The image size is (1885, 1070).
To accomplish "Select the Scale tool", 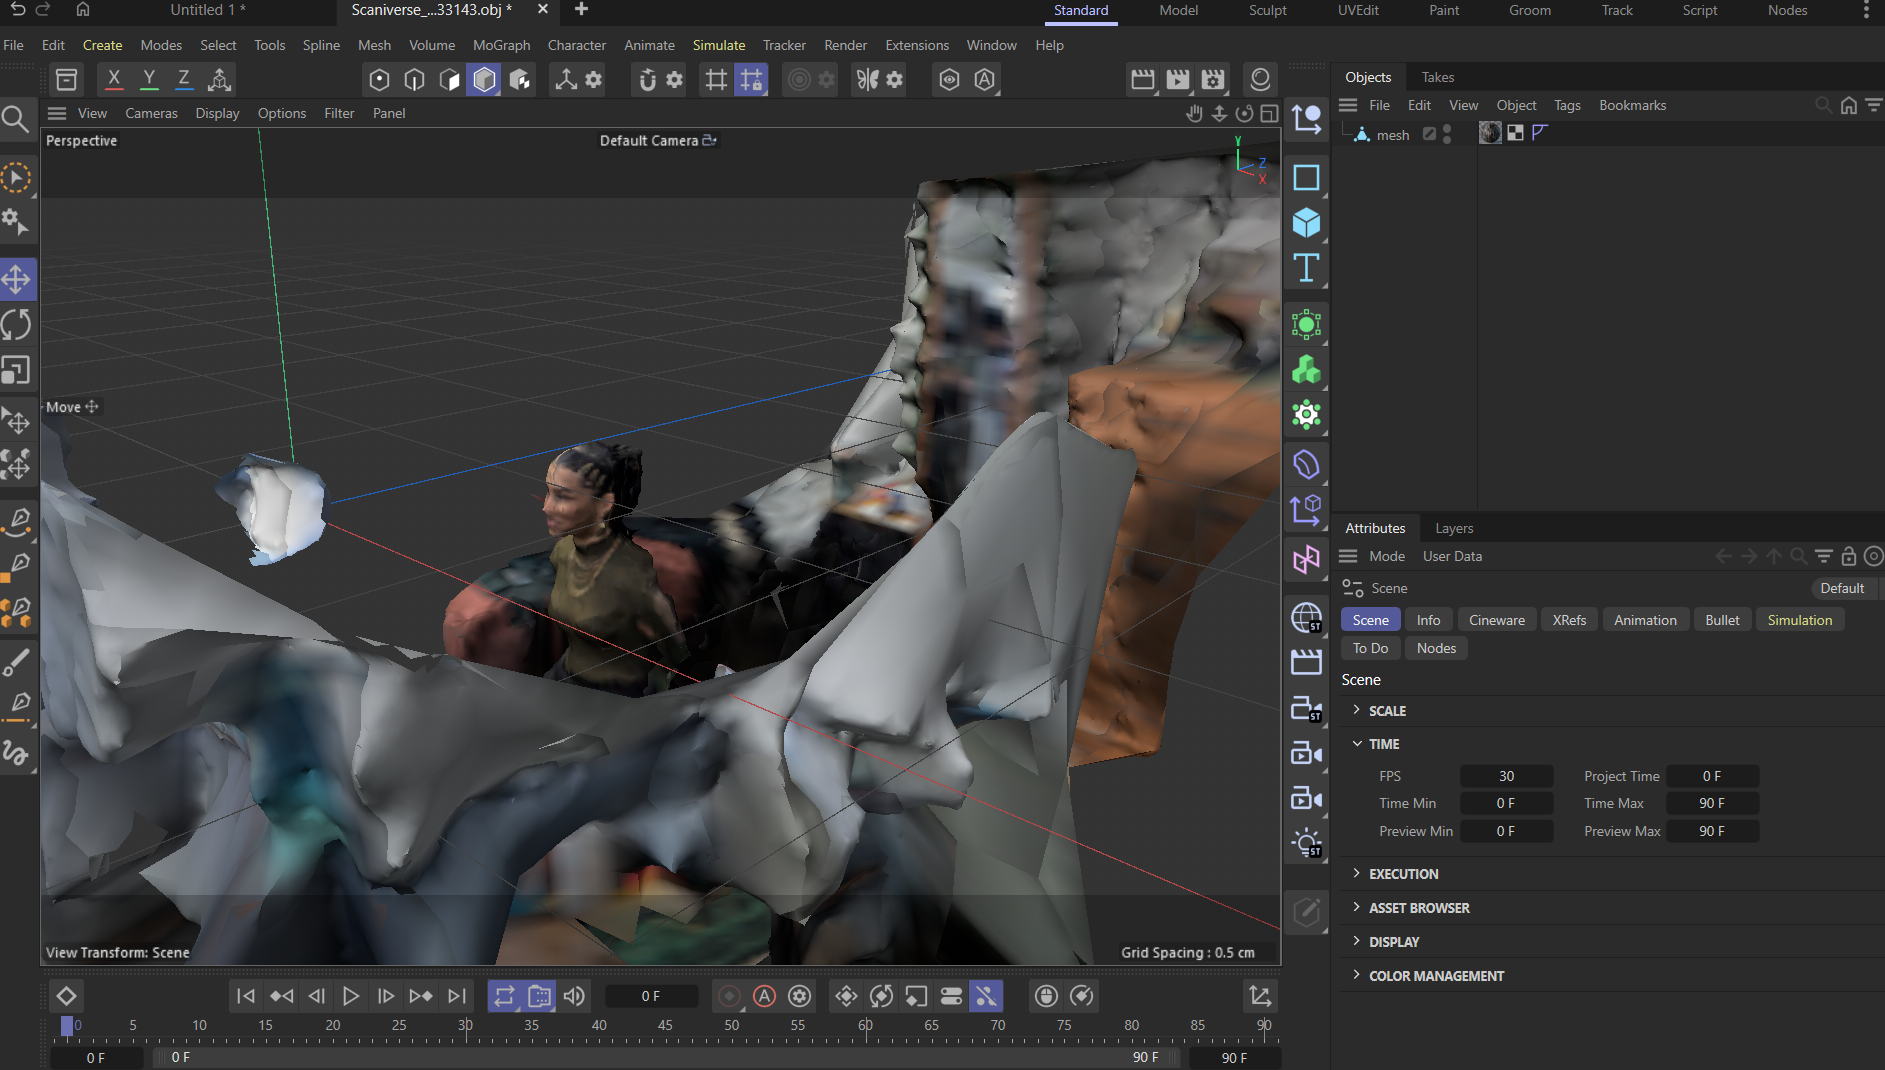I will 17,370.
